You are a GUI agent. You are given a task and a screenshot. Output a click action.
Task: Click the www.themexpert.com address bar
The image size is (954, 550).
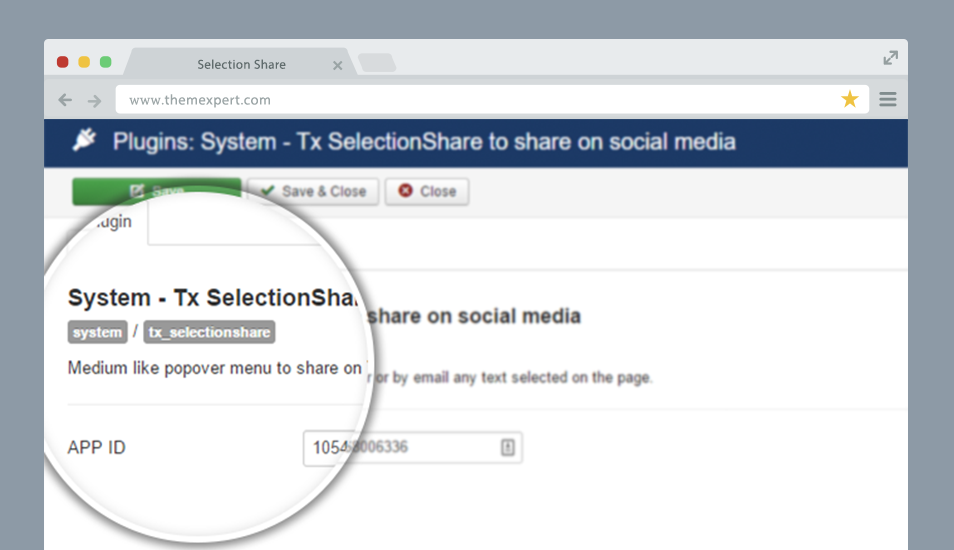coord(492,99)
